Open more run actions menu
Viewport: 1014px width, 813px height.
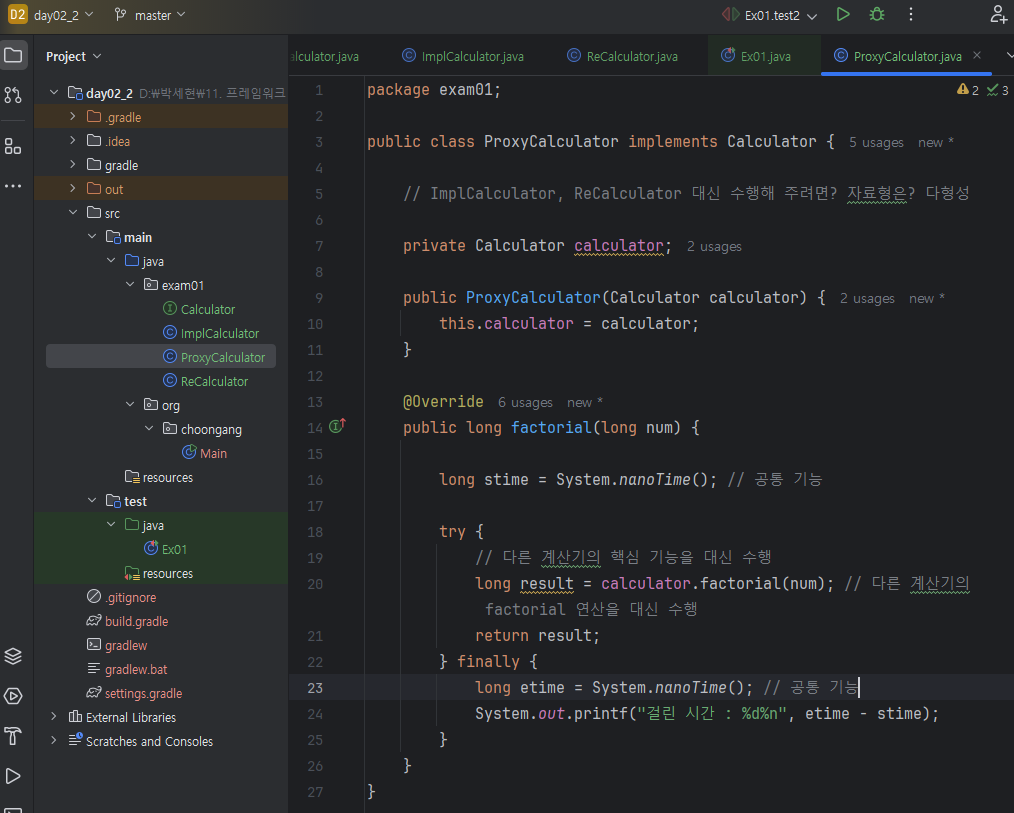point(911,14)
